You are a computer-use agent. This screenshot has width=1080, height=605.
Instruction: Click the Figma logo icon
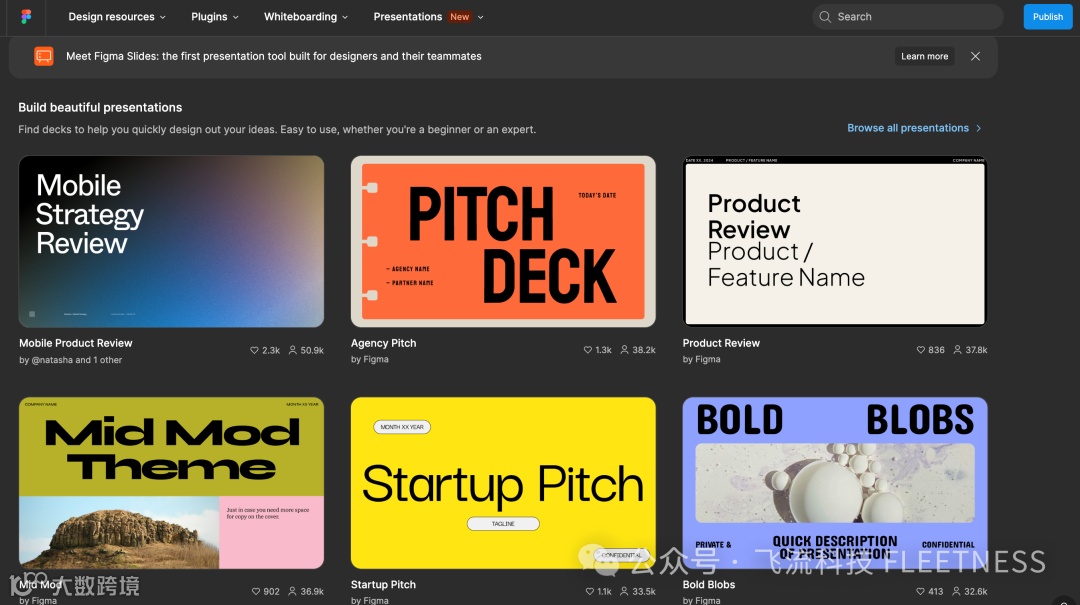[25, 17]
